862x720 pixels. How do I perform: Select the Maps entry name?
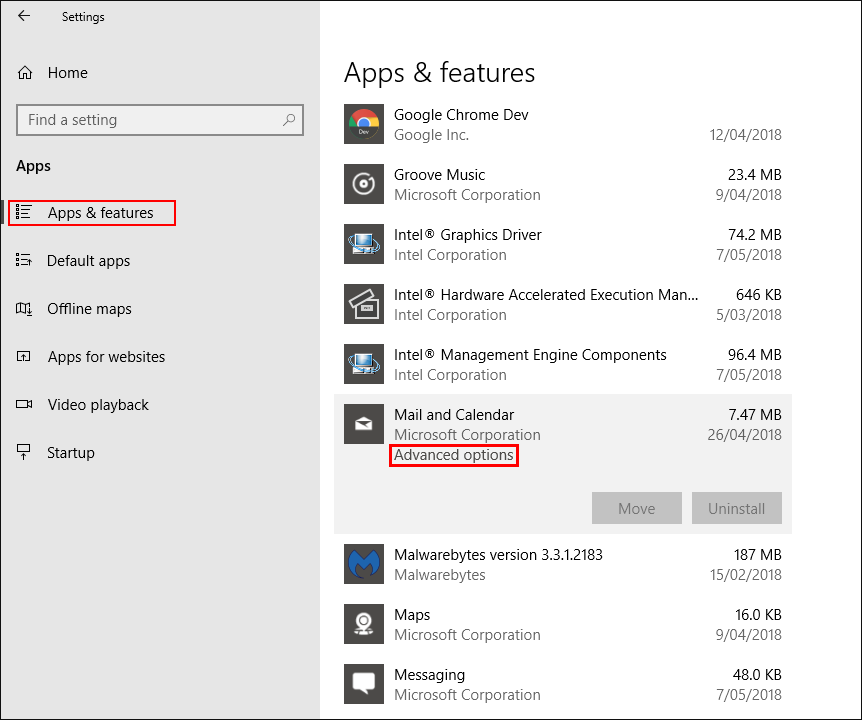pyautogui.click(x=412, y=615)
